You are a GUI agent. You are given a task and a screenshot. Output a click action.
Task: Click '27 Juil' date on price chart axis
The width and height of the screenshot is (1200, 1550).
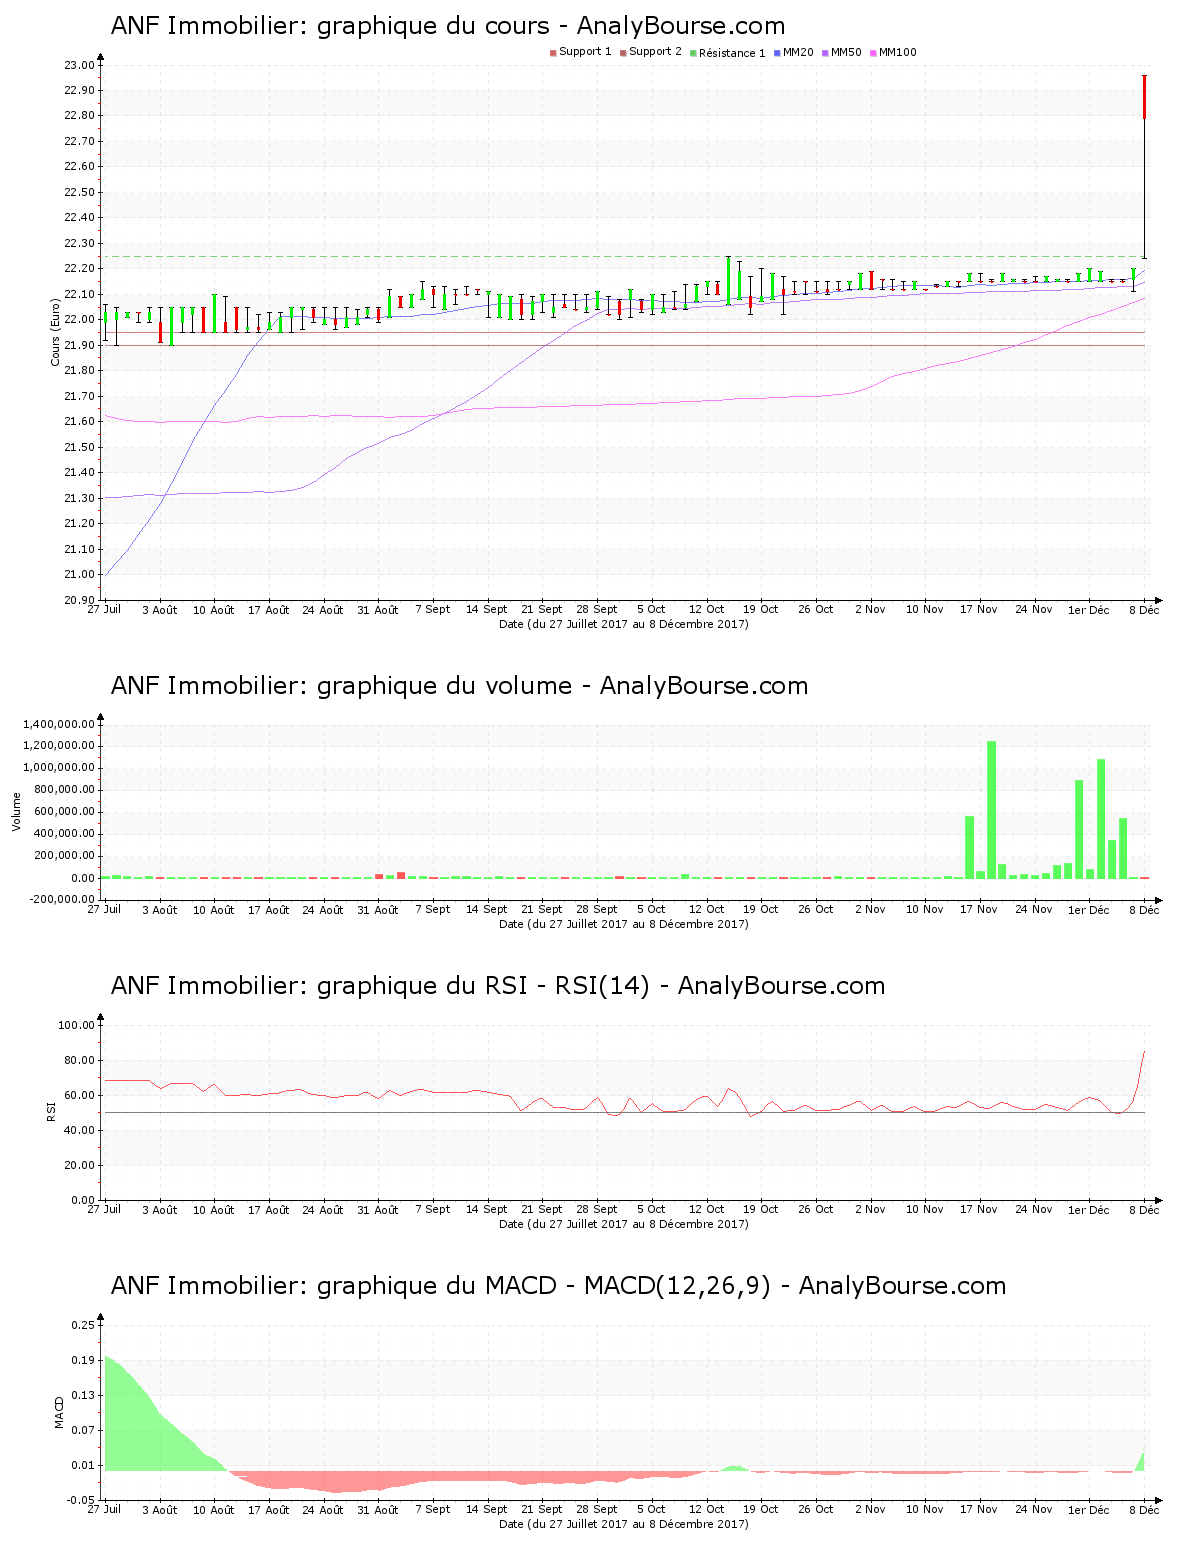click(104, 609)
